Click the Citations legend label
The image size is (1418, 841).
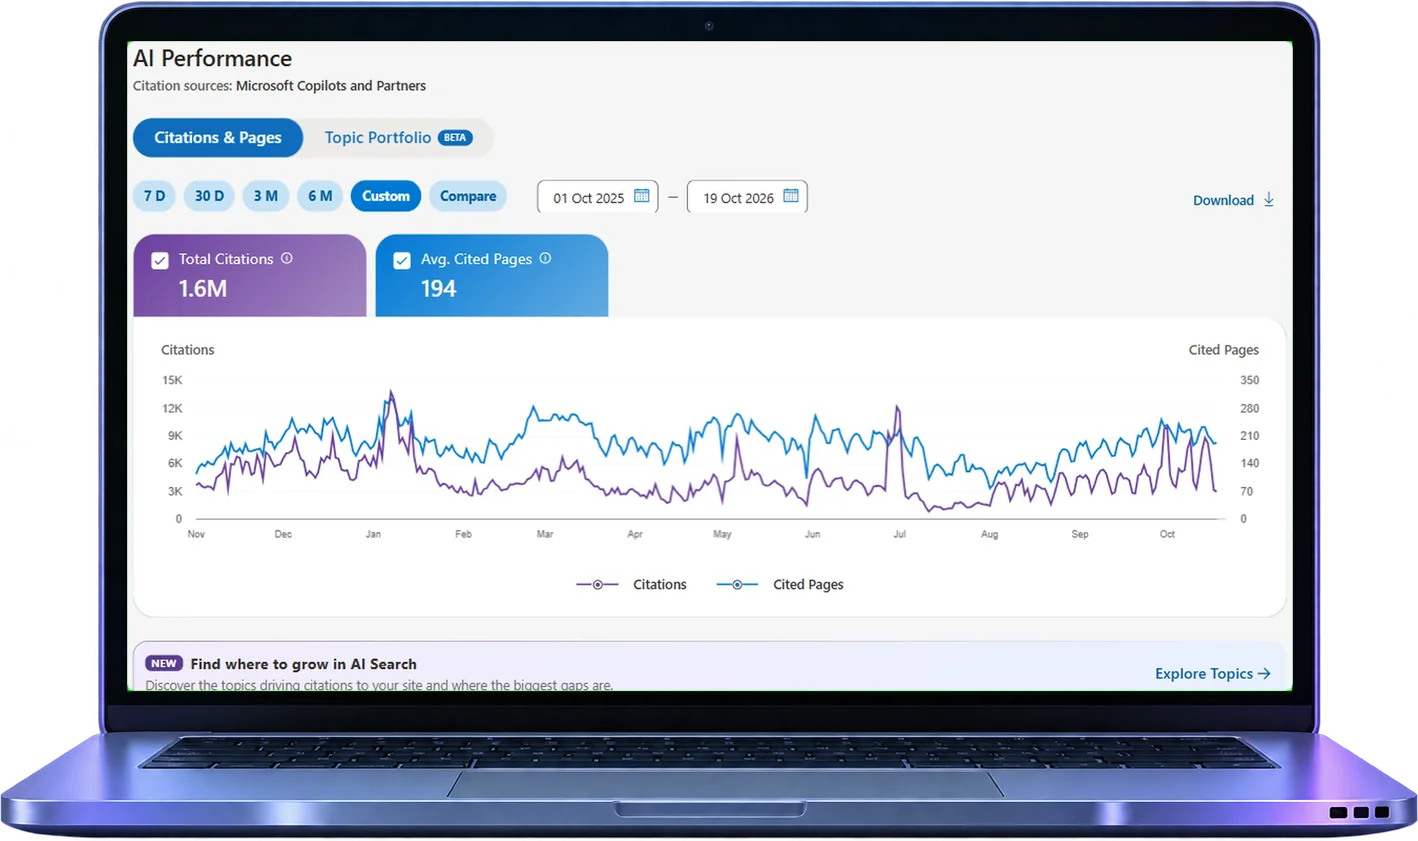pyautogui.click(x=660, y=585)
